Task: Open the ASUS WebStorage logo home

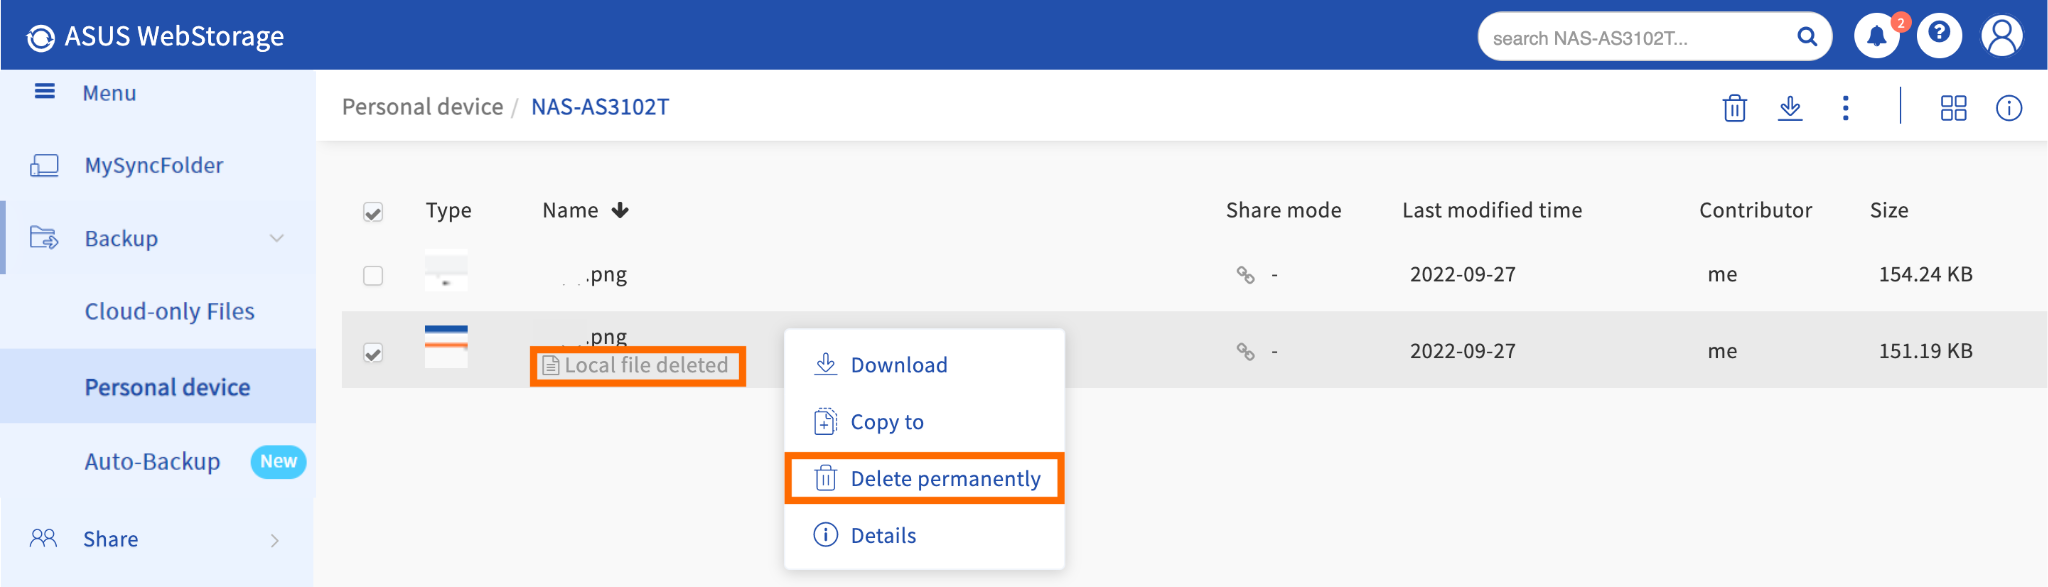Action: click(155, 37)
